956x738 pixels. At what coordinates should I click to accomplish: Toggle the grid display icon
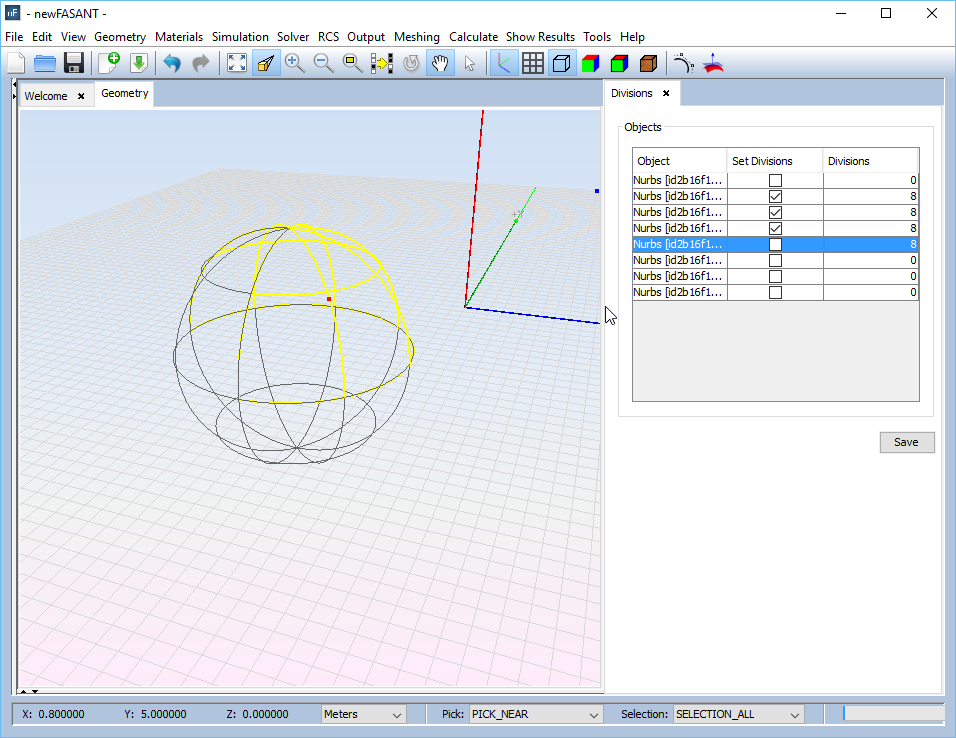click(533, 63)
